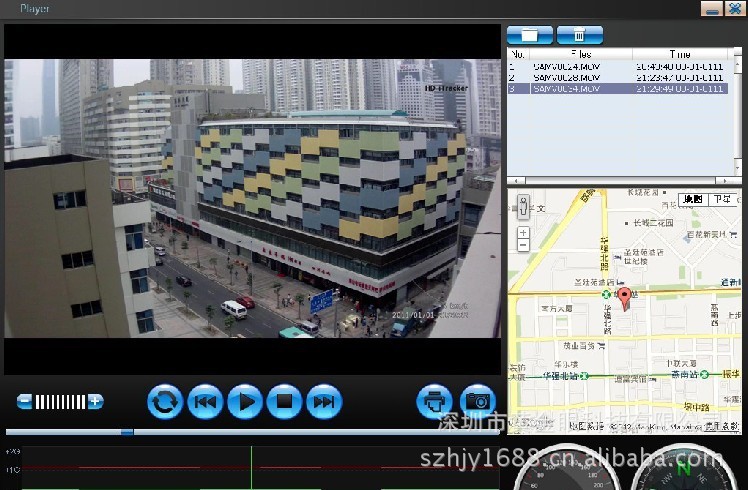Skip to the previous video

coord(205,402)
